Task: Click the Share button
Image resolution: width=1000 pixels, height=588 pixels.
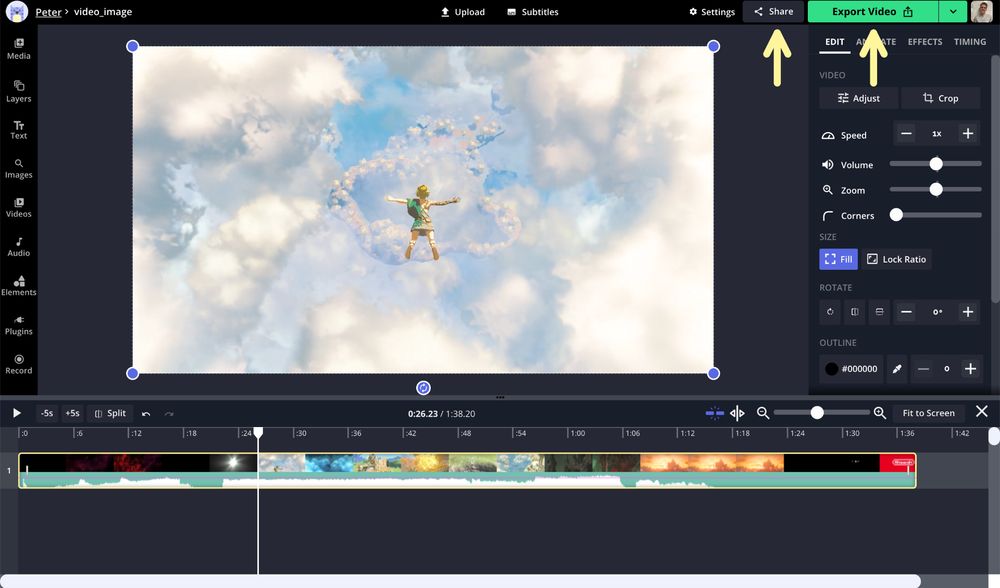Action: click(773, 11)
